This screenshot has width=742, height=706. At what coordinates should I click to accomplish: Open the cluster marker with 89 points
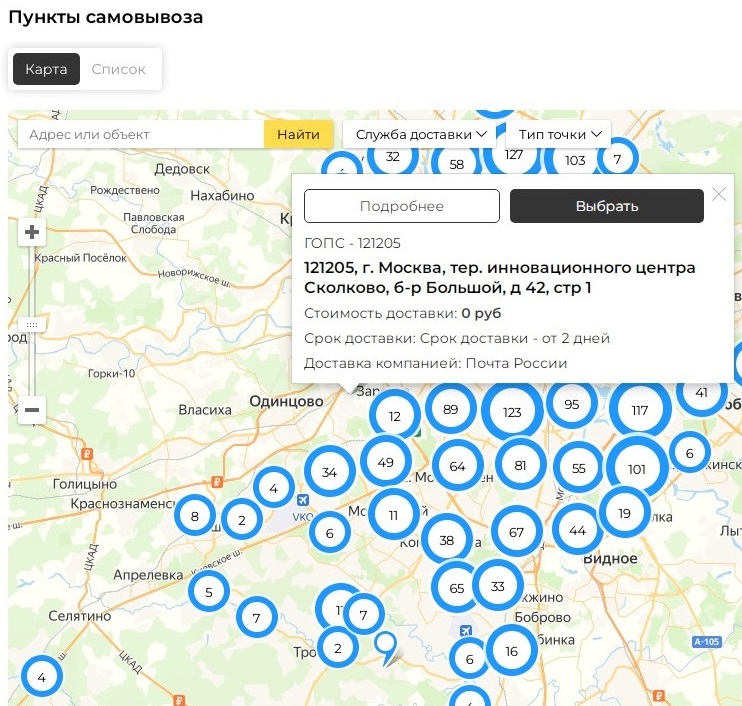(450, 409)
